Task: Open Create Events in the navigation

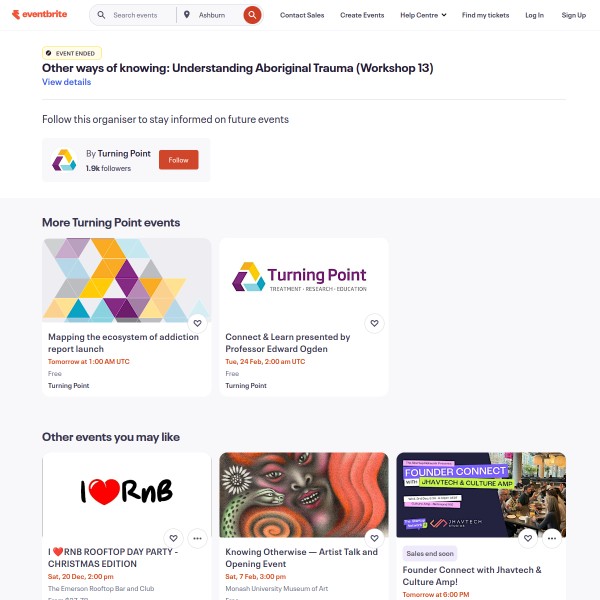Action: 362,15
